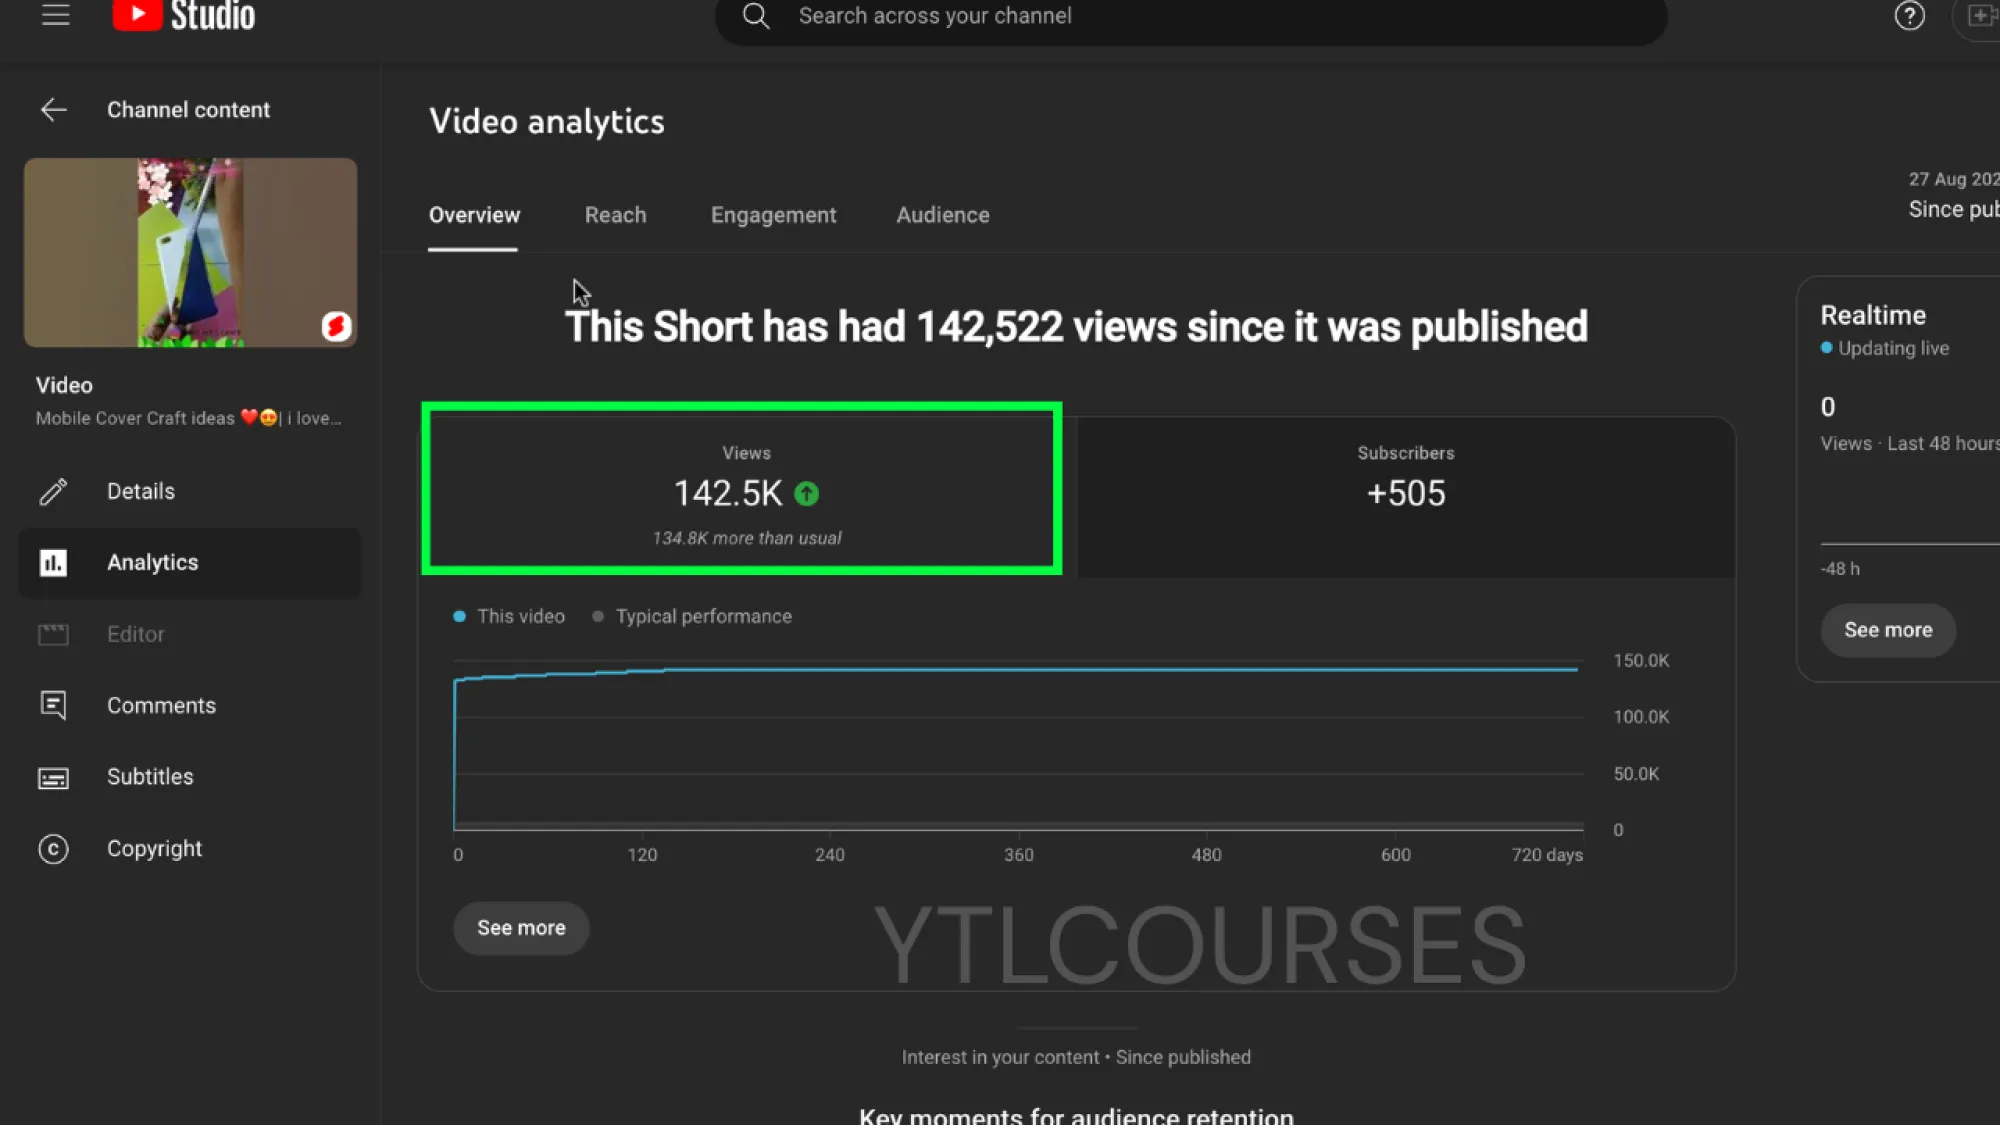This screenshot has width=2000, height=1125.
Task: Select the Subscribers +505 metric card
Action: point(1405,492)
